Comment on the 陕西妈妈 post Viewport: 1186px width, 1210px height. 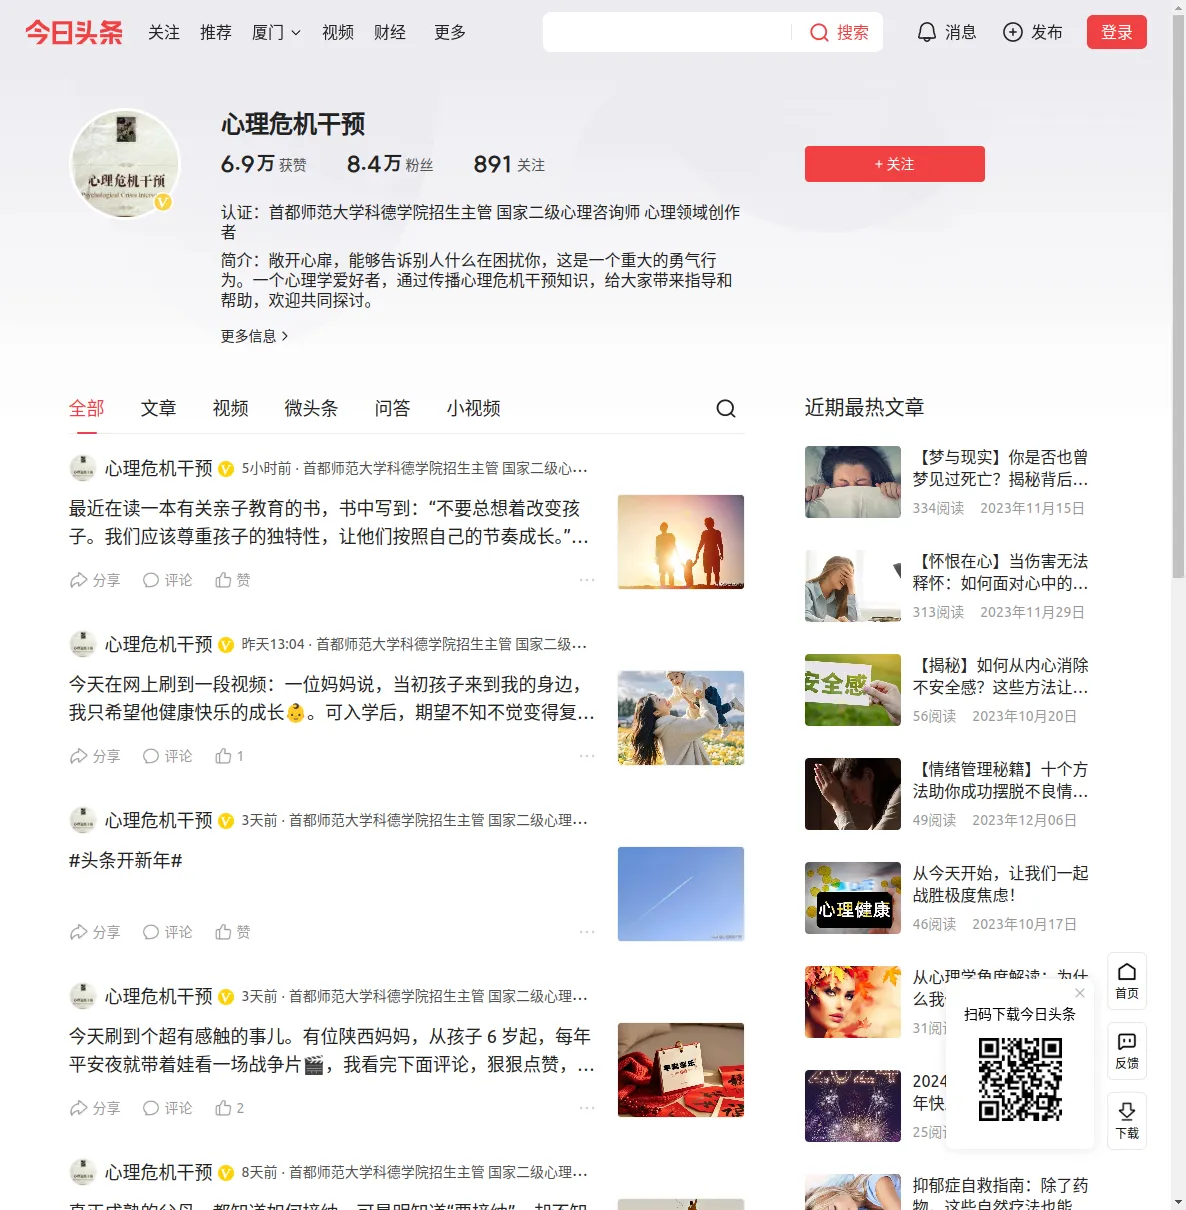[x=167, y=1108]
